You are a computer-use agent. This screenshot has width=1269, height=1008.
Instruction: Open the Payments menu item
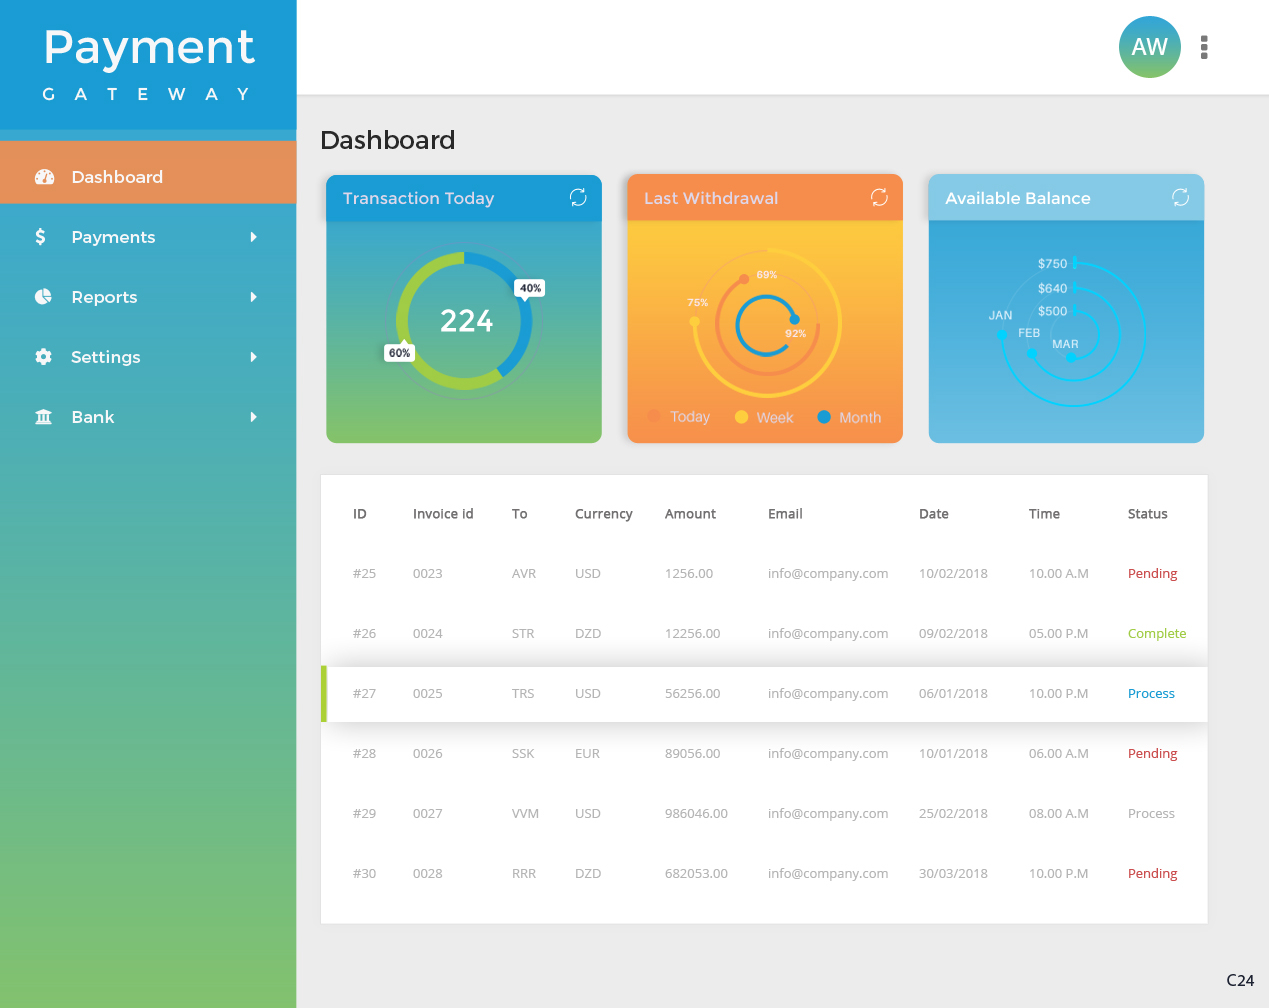(x=148, y=237)
